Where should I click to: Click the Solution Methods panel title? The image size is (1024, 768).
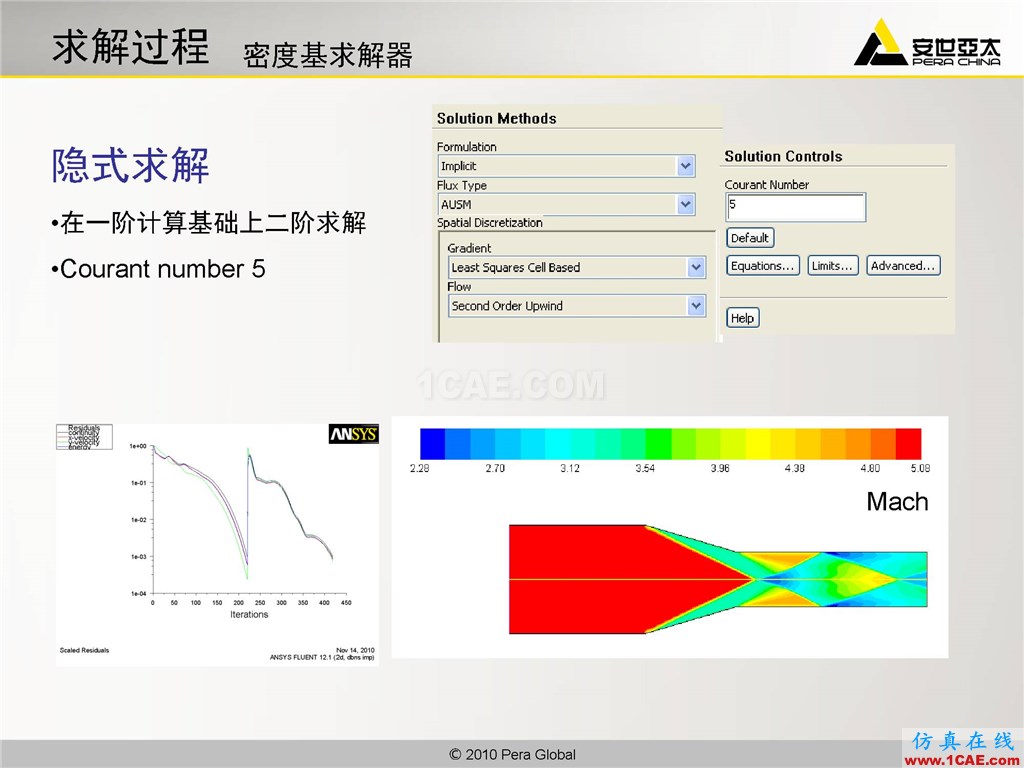pyautogui.click(x=496, y=118)
